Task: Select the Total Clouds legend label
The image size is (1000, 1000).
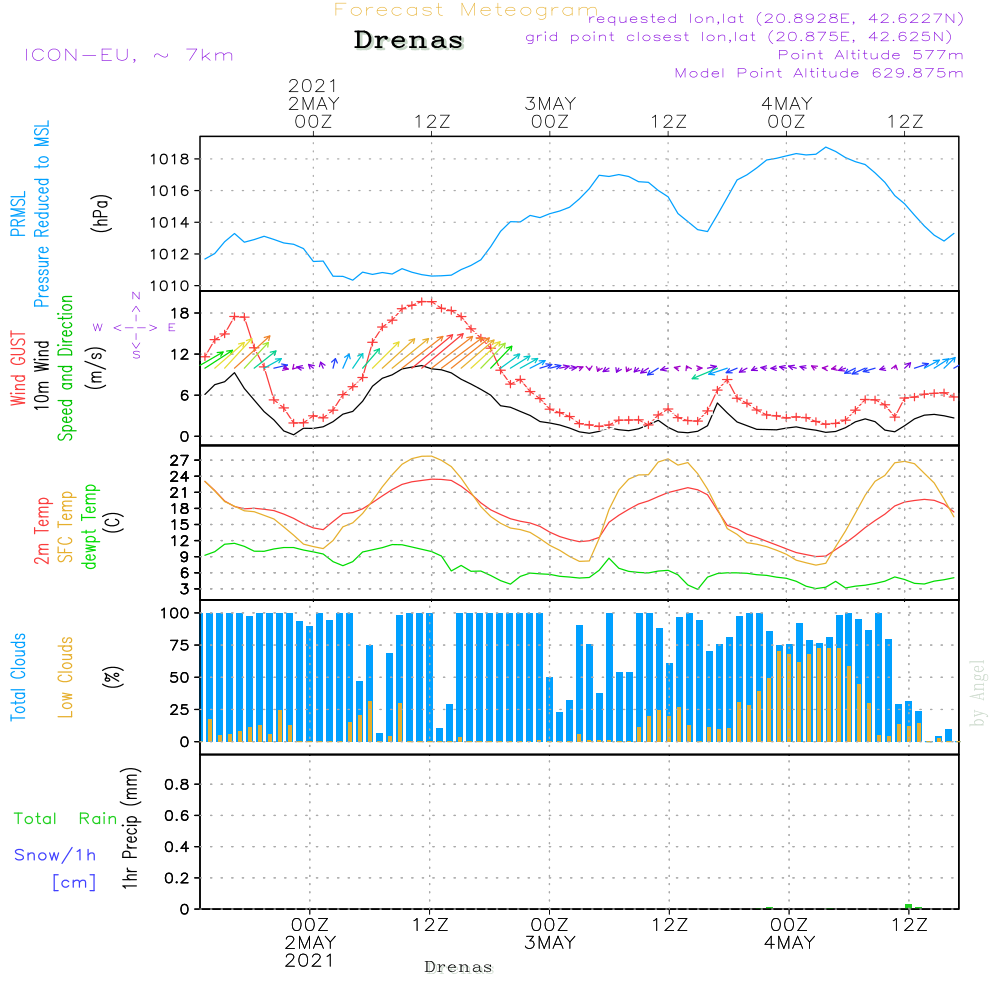Action: 17,677
